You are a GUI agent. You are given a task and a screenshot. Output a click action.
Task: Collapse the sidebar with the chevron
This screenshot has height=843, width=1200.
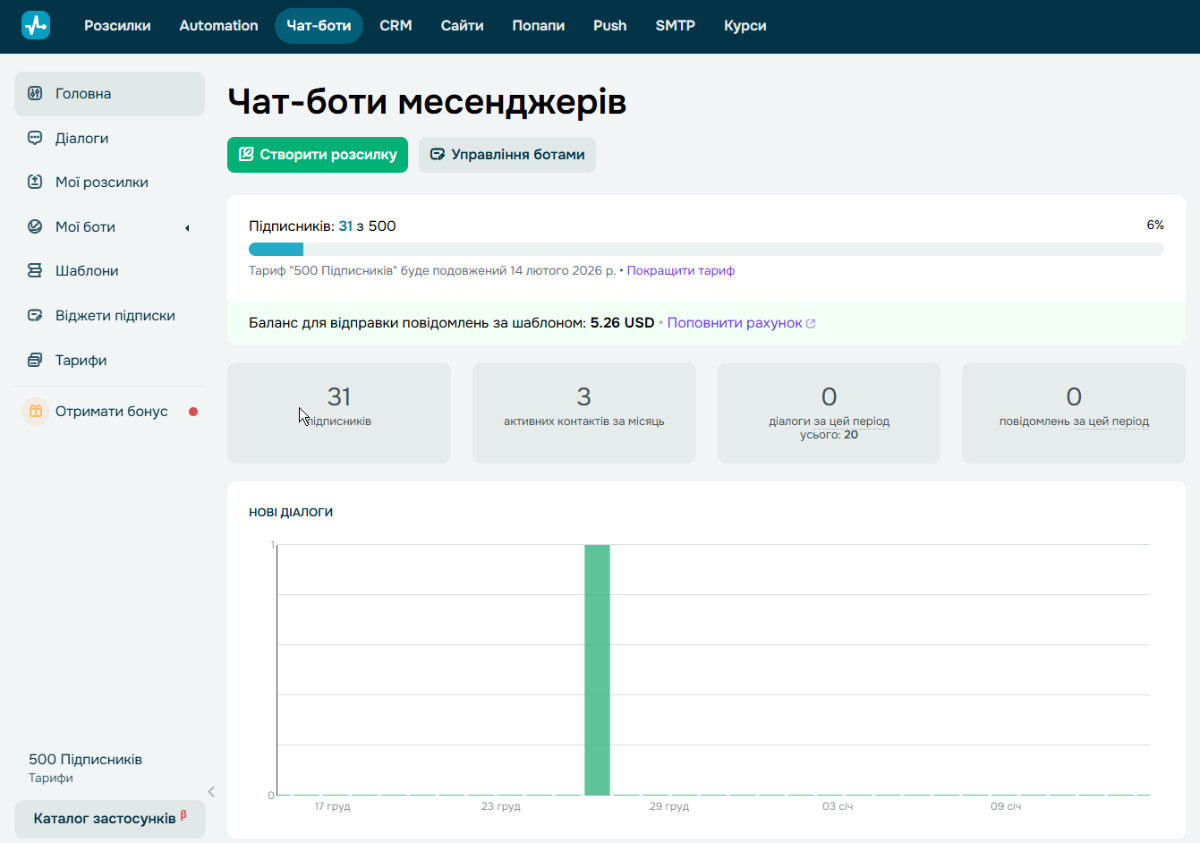pos(211,791)
